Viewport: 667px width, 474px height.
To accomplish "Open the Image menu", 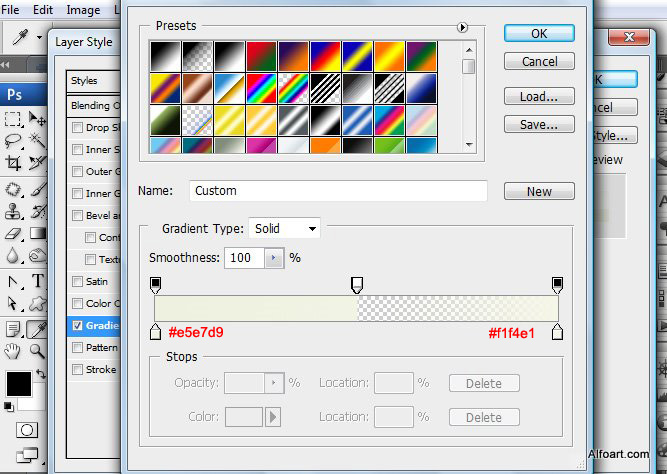I will coord(83,10).
